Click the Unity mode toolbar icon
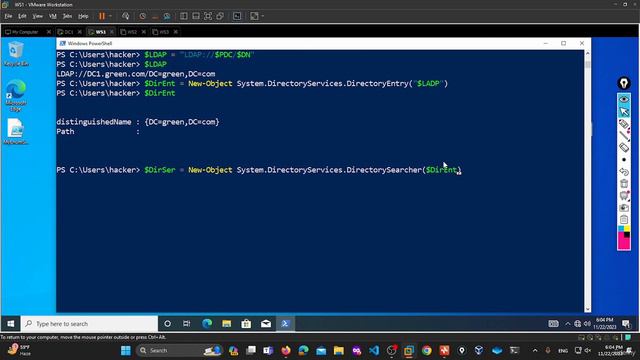 tap(220, 16)
